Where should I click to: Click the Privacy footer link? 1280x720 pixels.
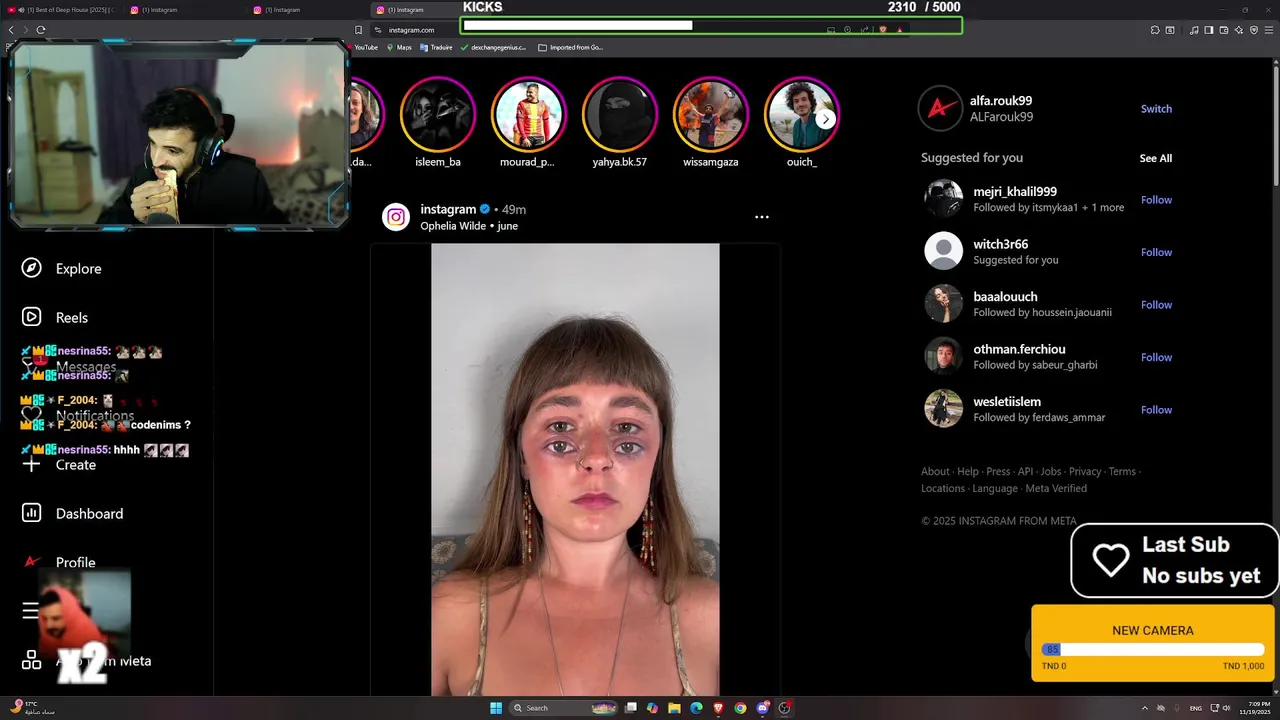[x=1085, y=471]
